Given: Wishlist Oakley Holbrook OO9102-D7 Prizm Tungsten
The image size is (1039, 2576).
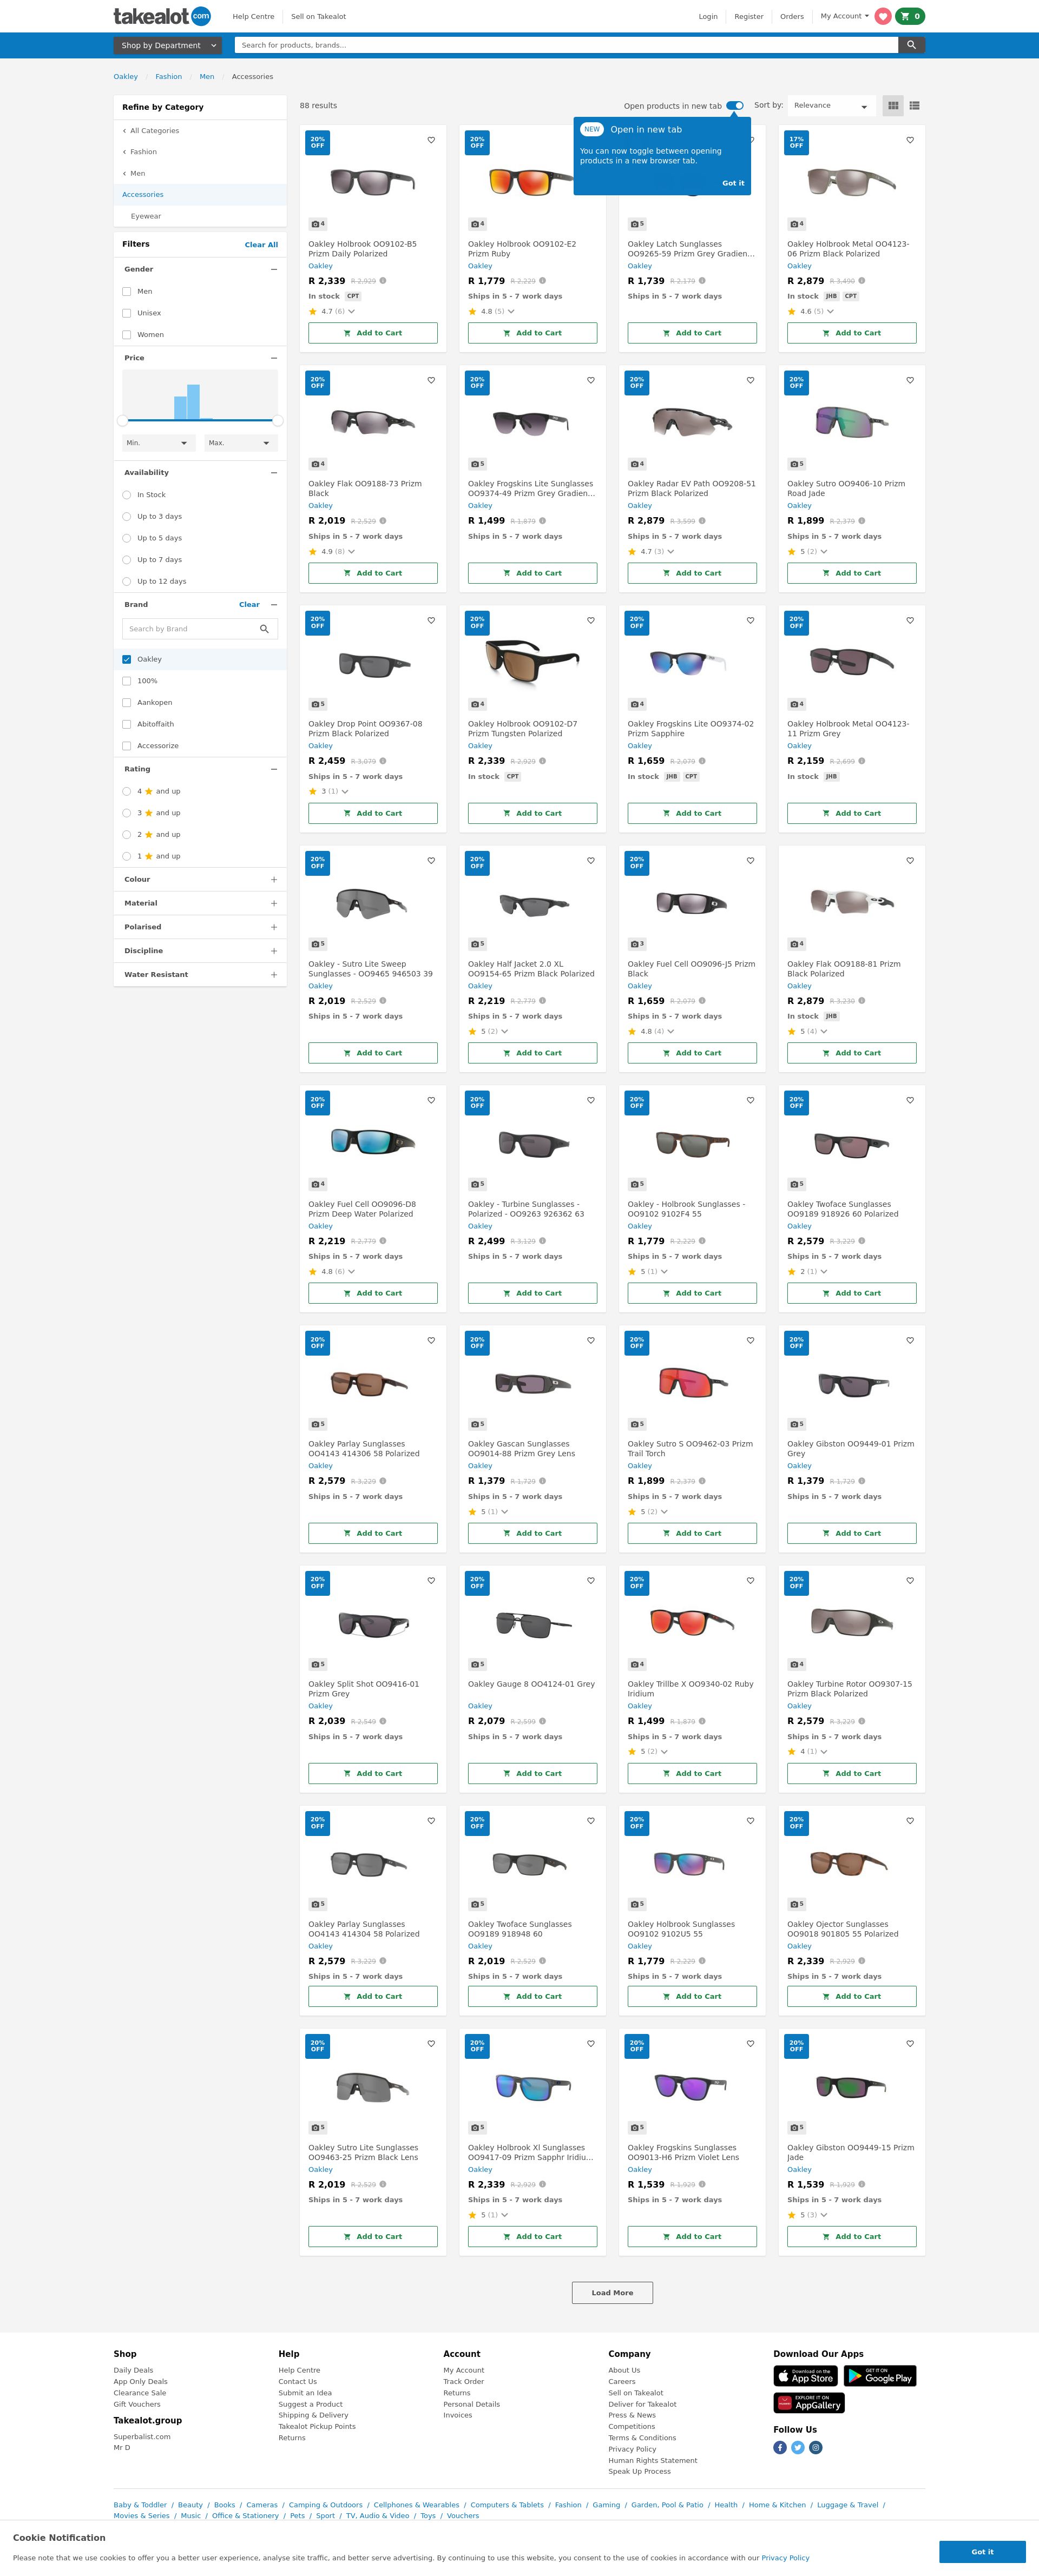Looking at the screenshot, I should [591, 620].
